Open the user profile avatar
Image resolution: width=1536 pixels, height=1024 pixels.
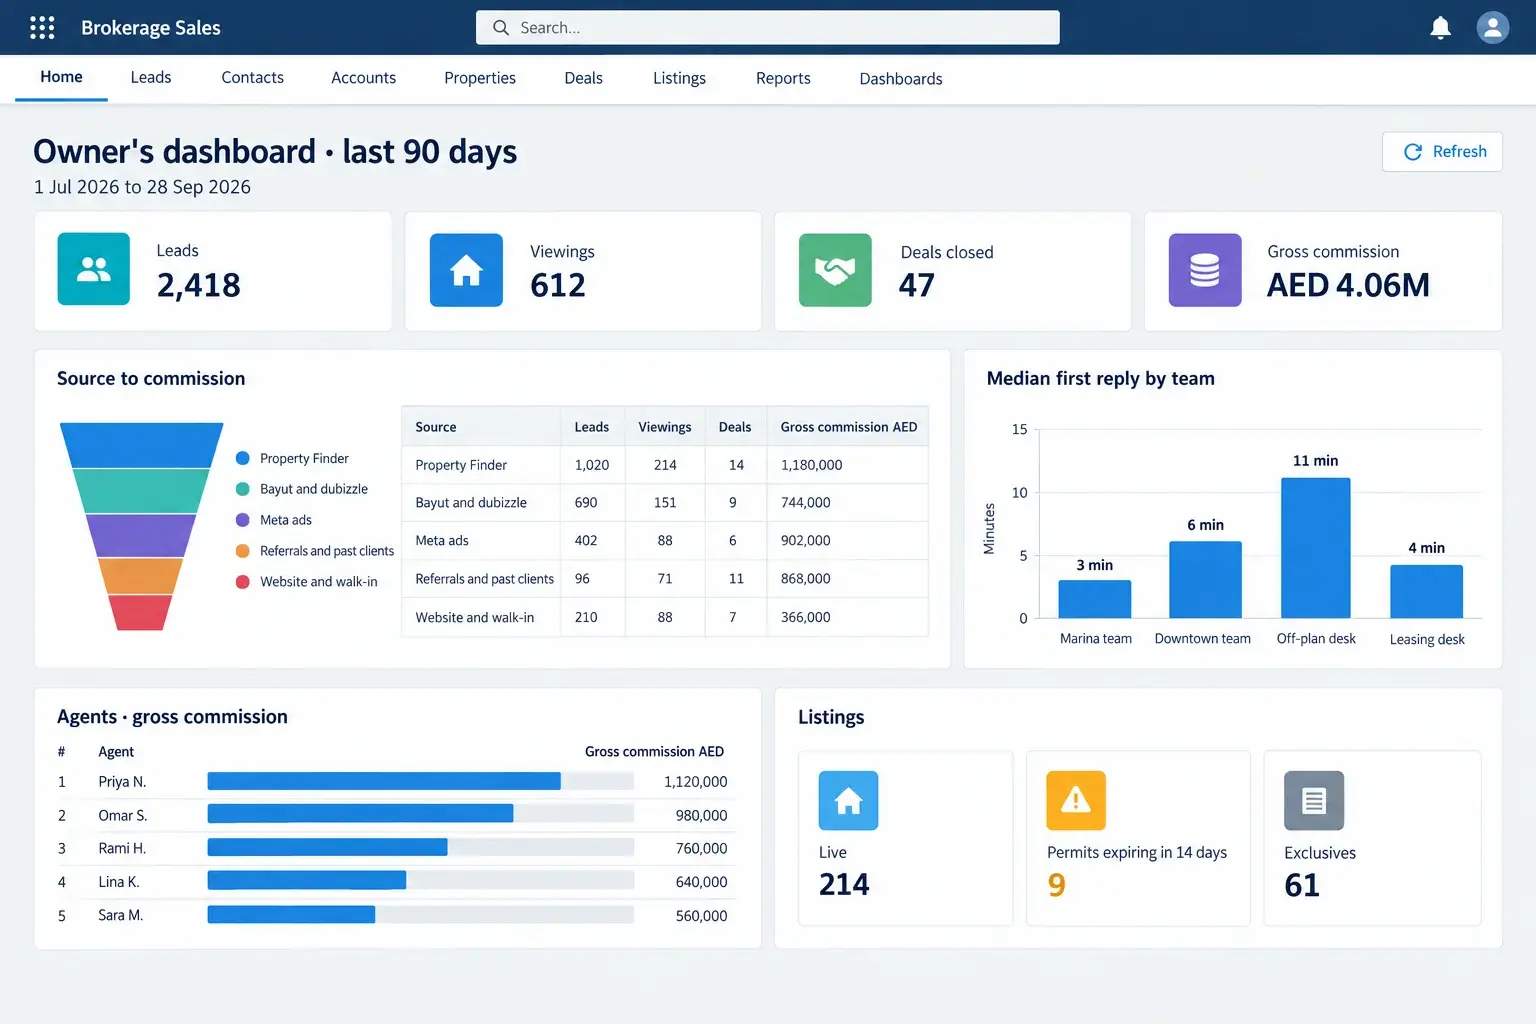[1493, 27]
